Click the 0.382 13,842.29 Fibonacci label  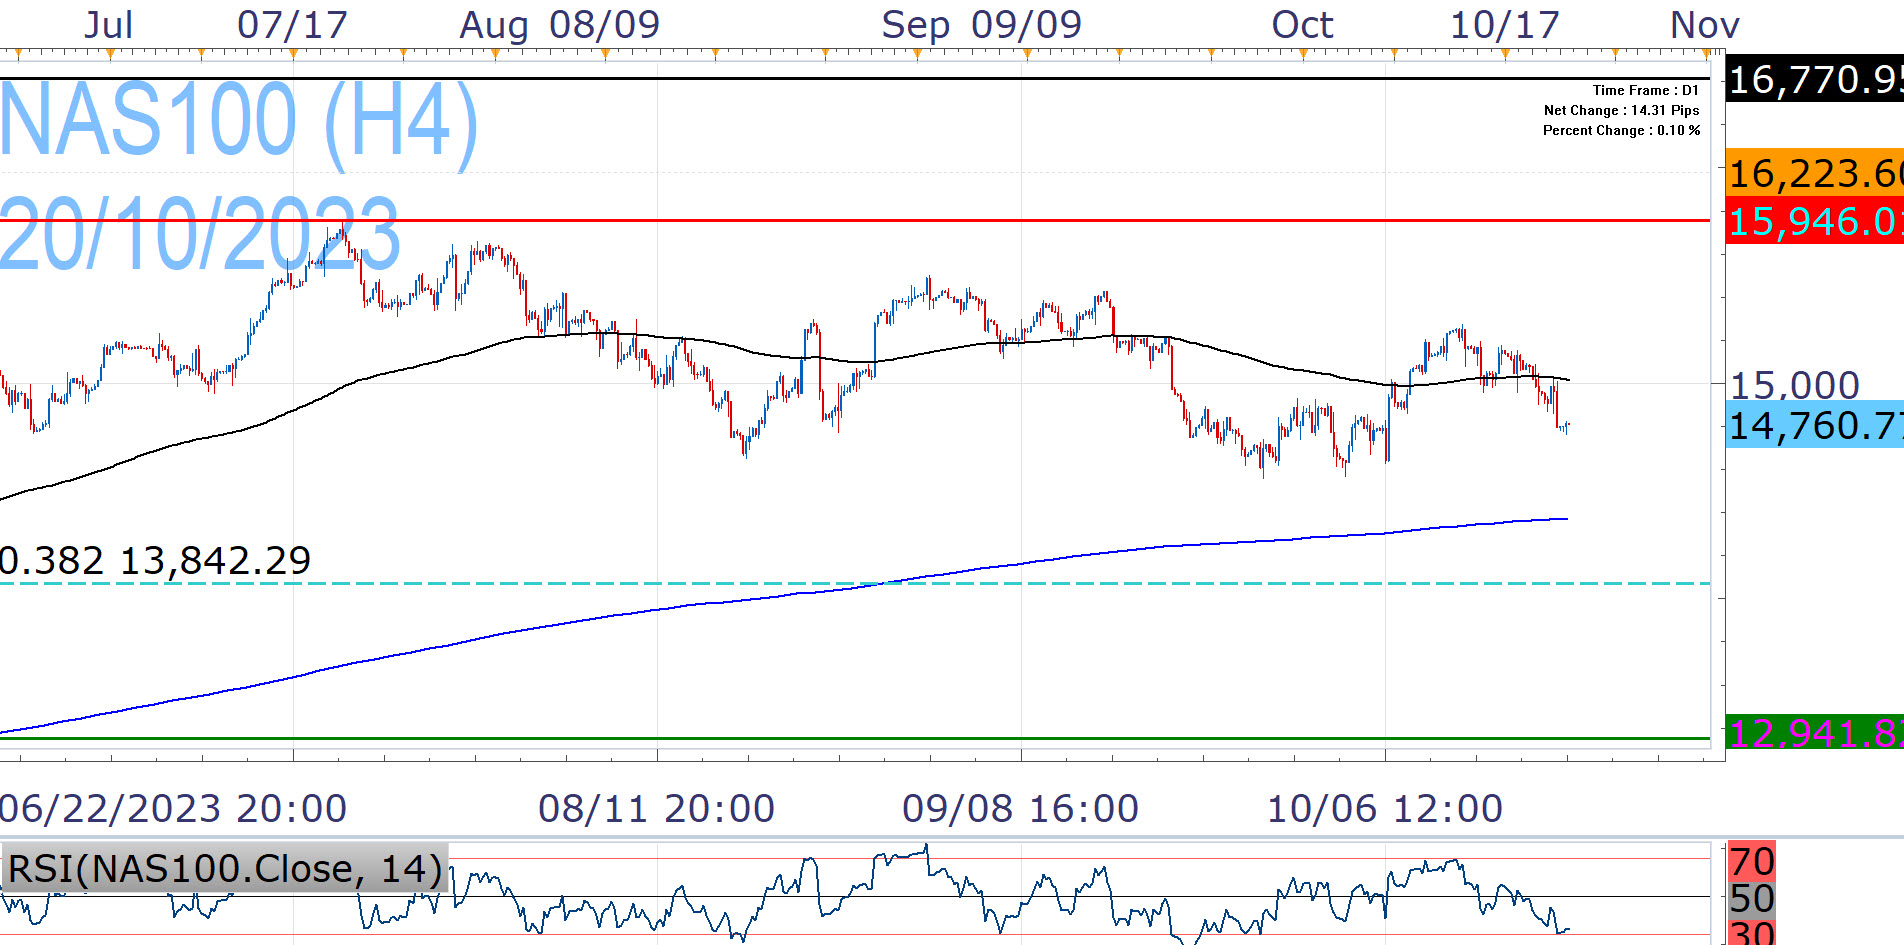click(156, 561)
